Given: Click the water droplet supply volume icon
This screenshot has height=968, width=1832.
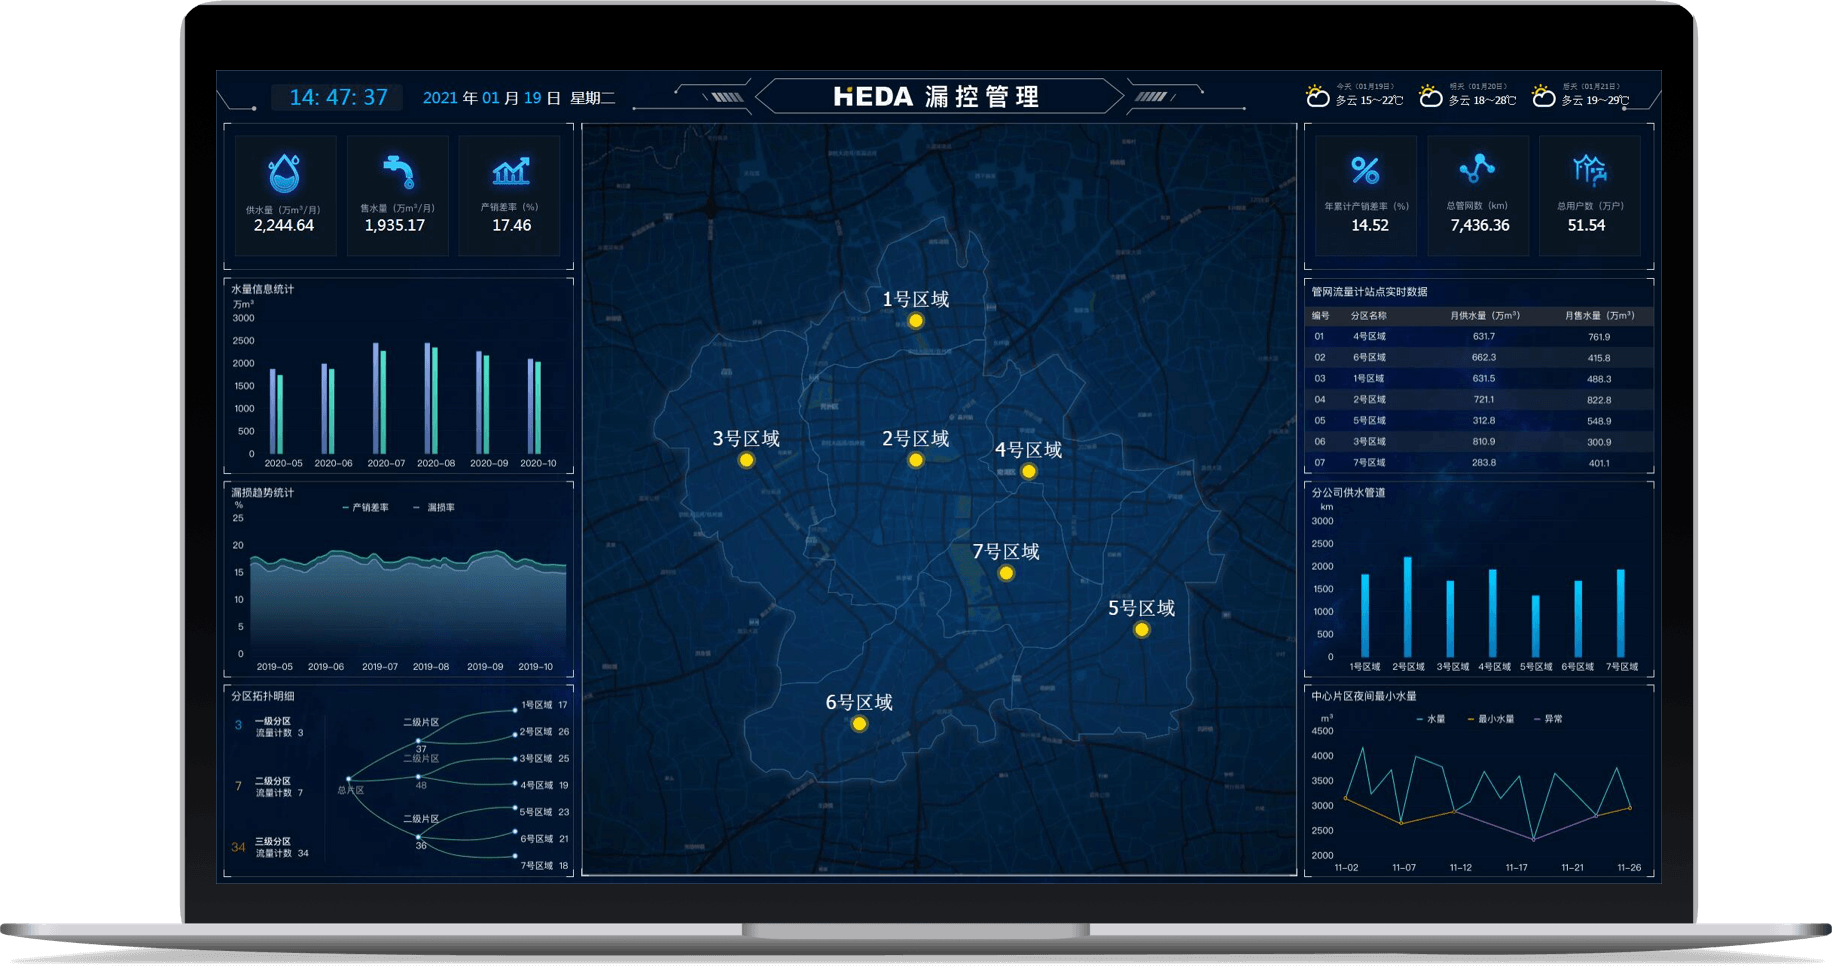Looking at the screenshot, I should pyautogui.click(x=284, y=173).
